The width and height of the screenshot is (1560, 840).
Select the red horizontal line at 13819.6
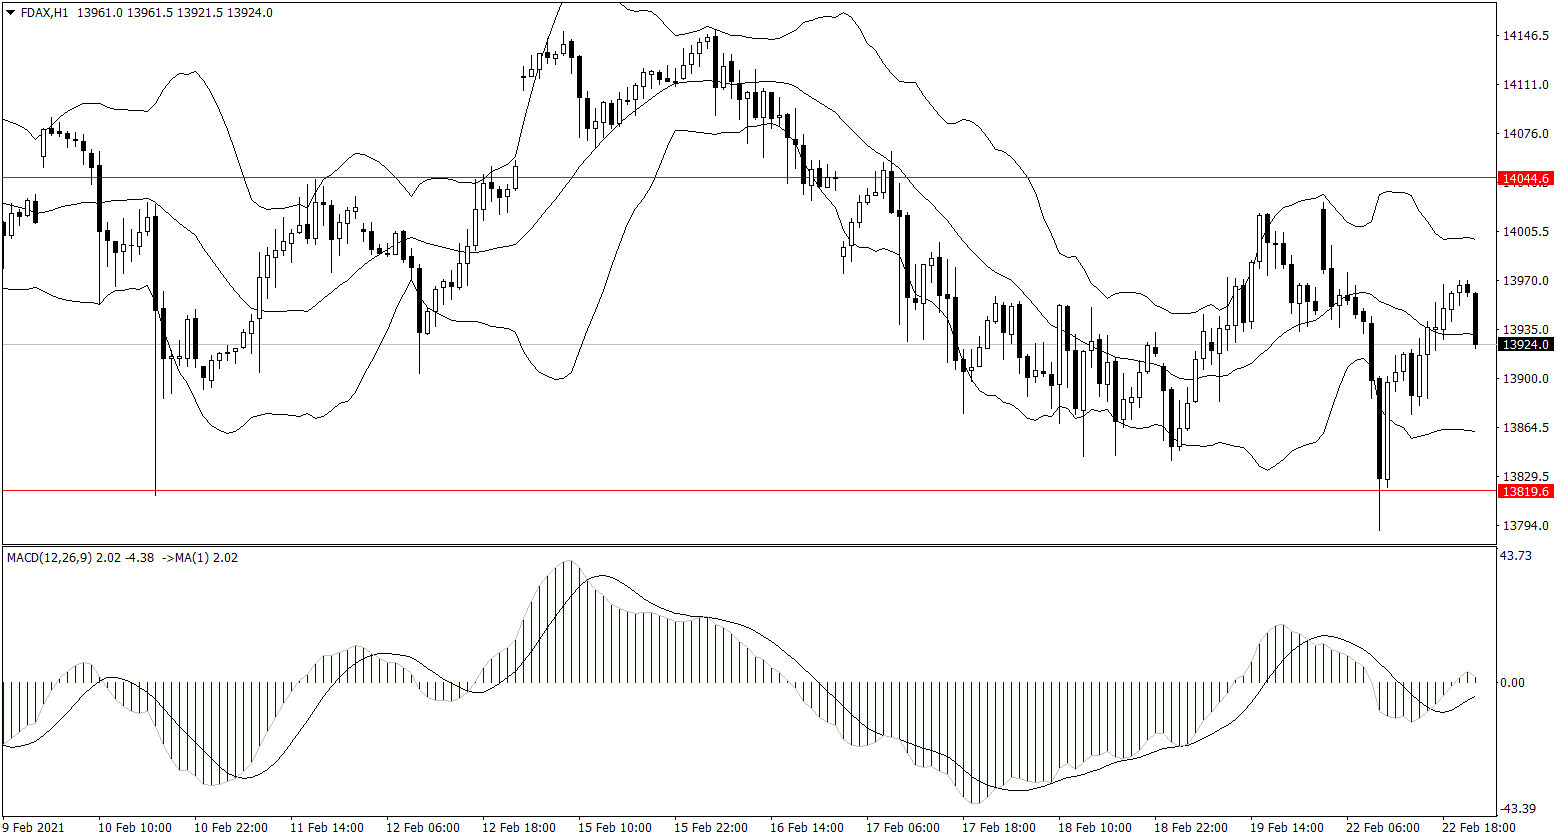700,491
